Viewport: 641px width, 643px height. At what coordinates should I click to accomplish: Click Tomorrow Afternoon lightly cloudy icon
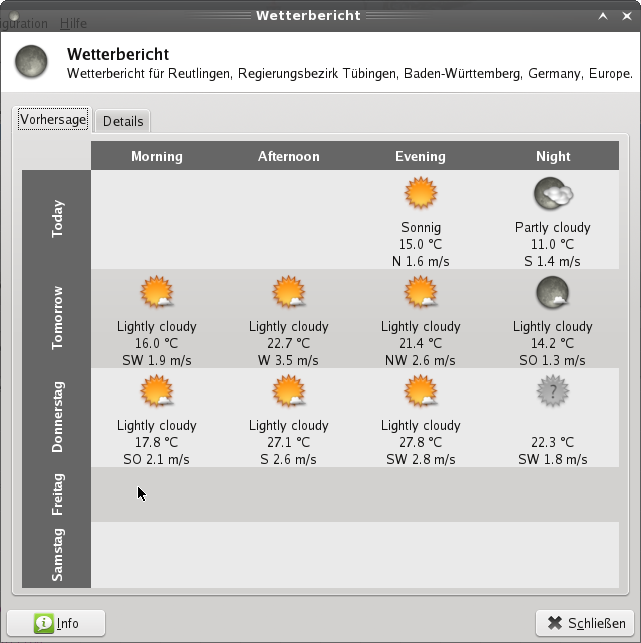(x=288, y=293)
